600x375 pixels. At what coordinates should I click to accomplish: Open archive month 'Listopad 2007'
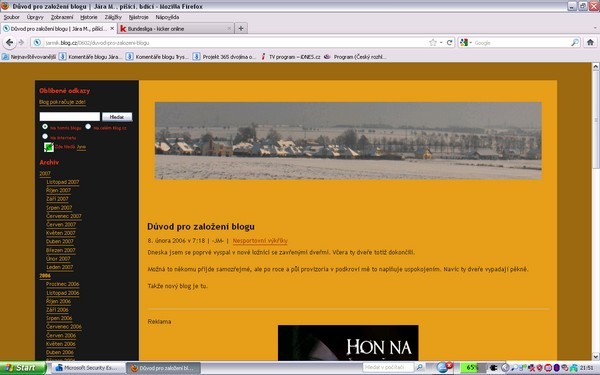(63, 182)
